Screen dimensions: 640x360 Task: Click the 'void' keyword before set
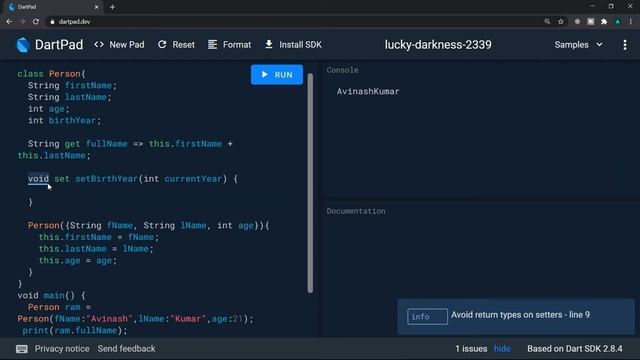point(38,179)
